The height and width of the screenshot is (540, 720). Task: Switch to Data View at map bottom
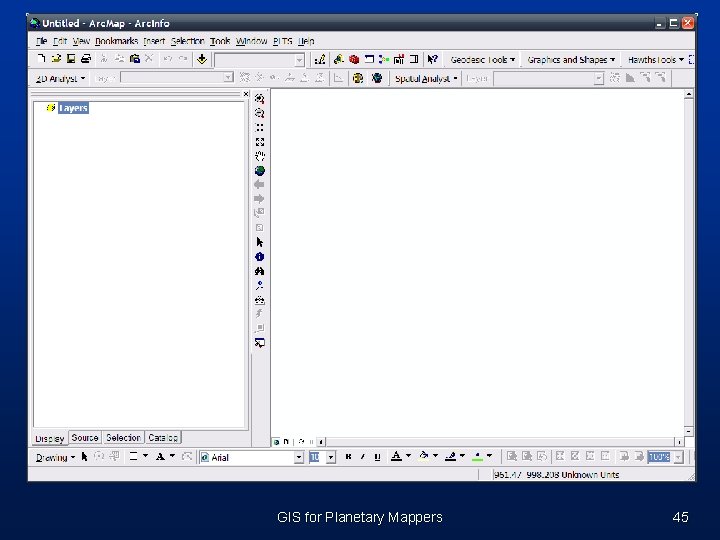[x=276, y=442]
